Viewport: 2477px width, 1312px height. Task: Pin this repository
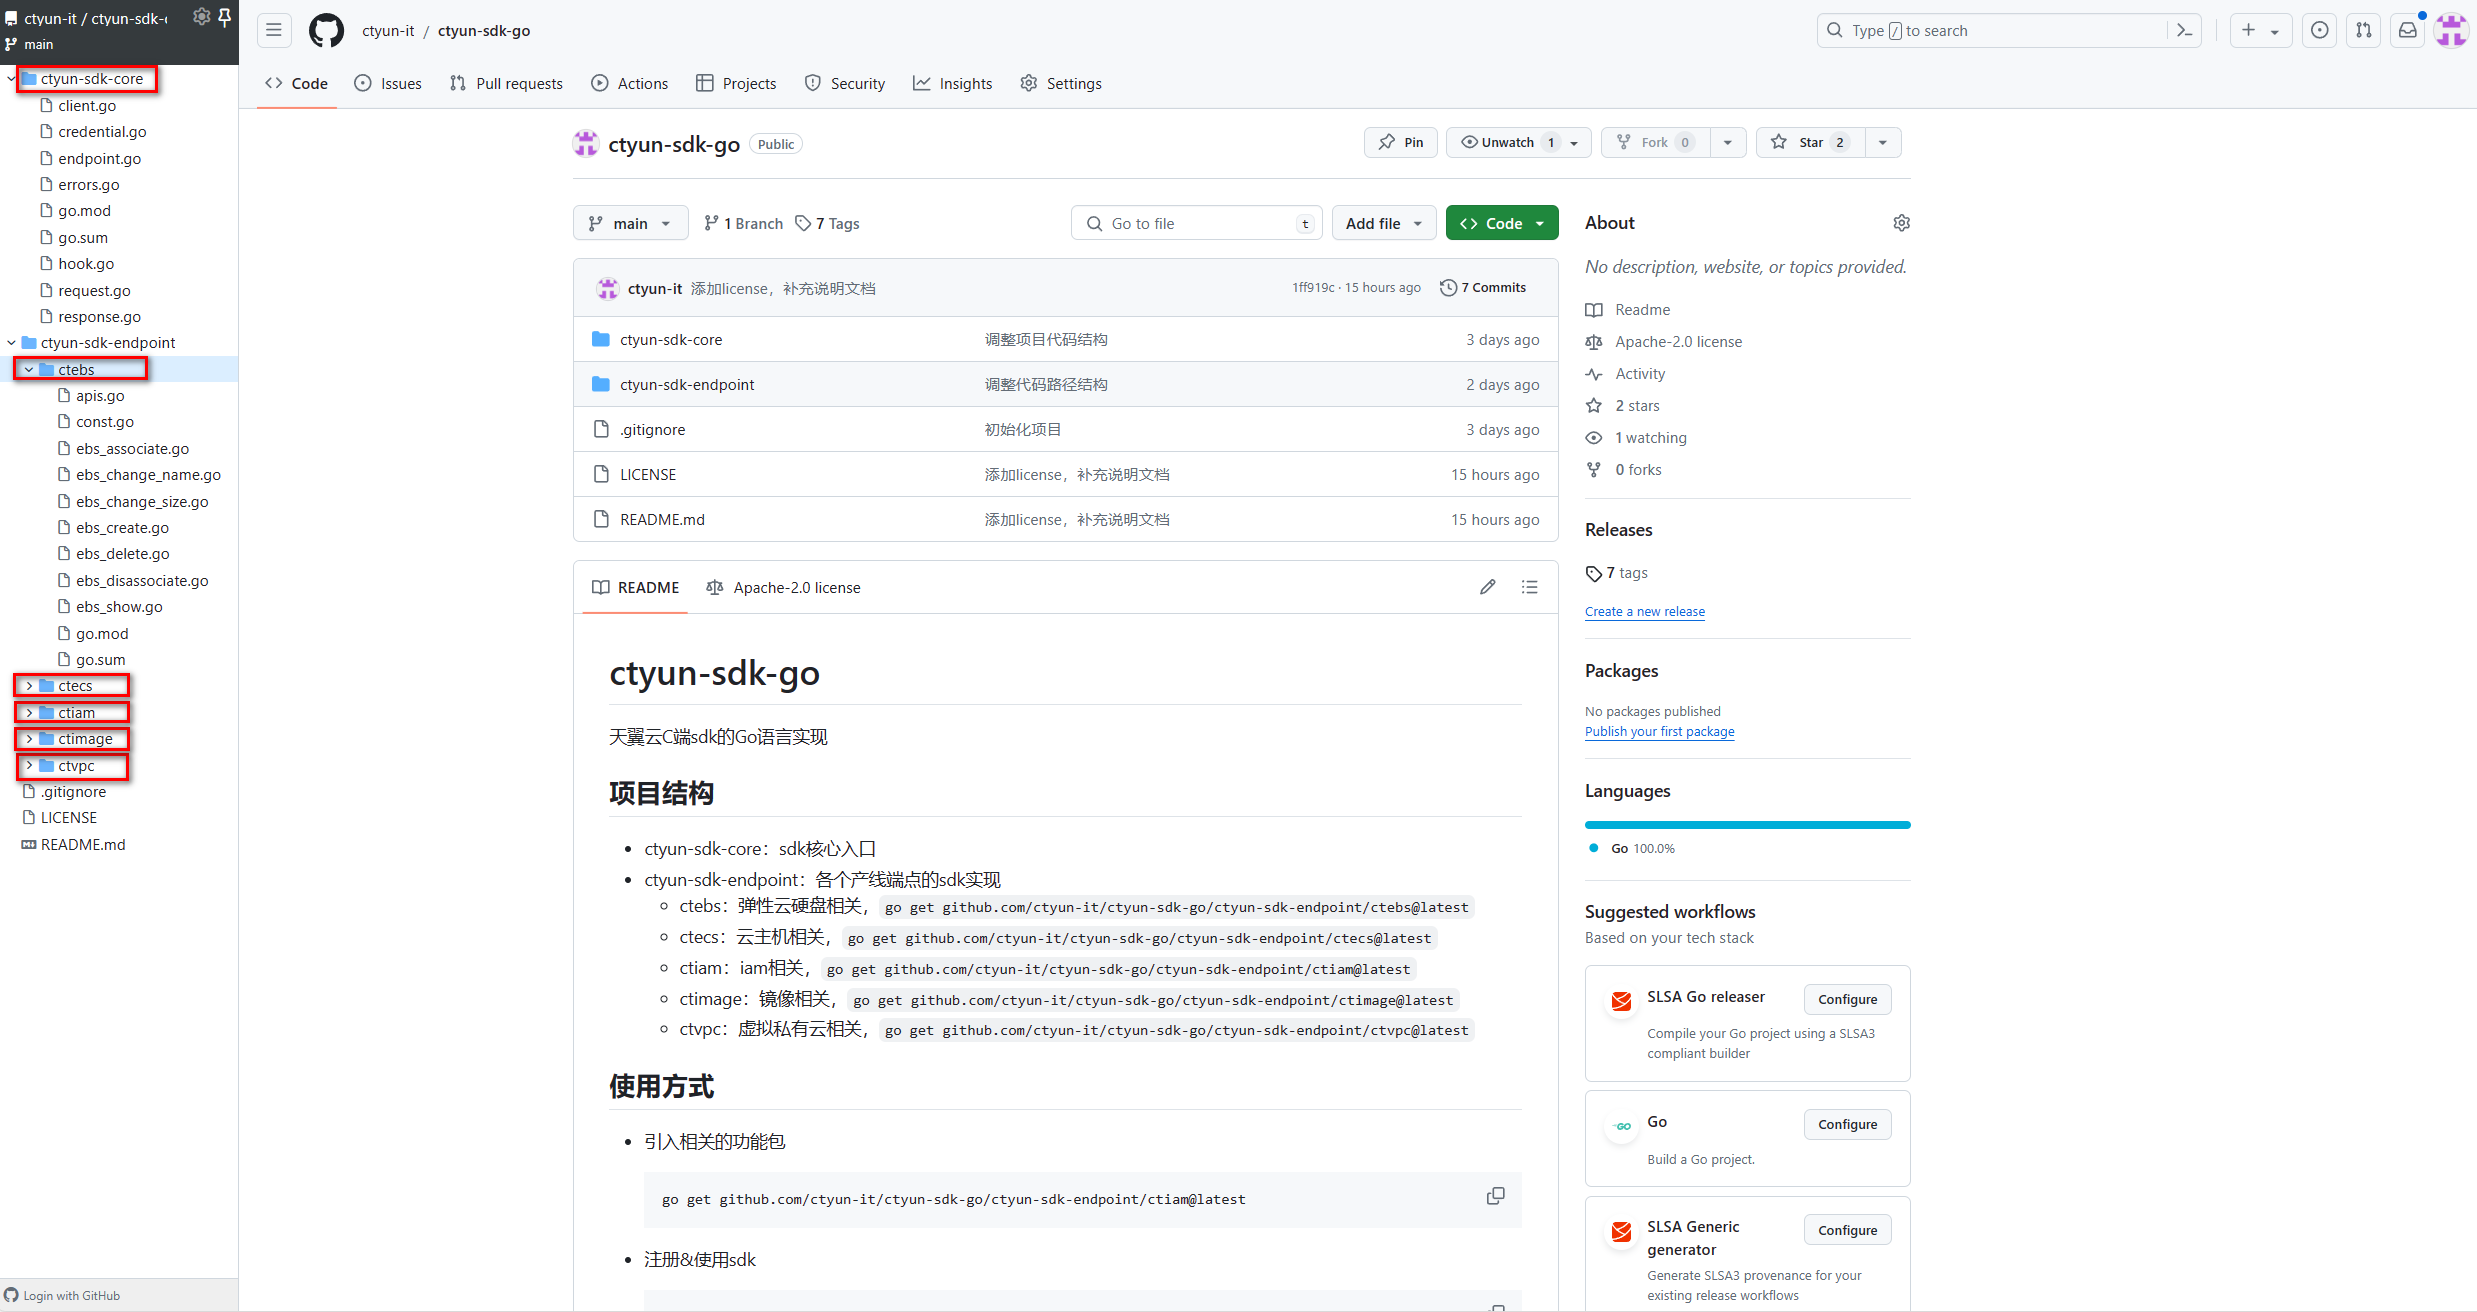click(1401, 143)
